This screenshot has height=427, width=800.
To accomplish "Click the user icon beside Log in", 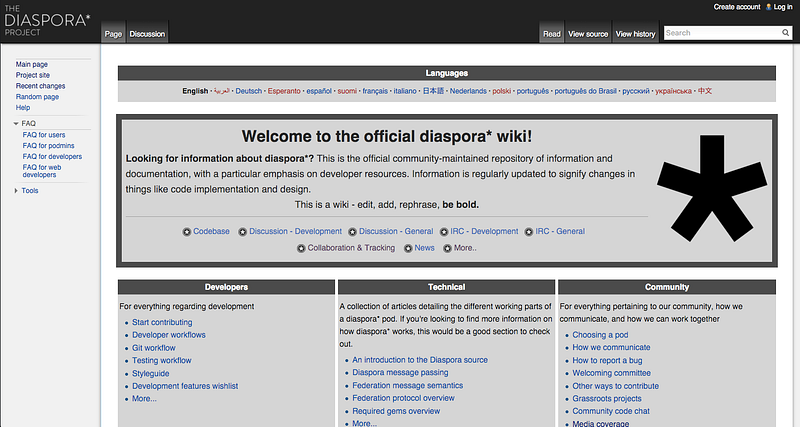I will (768, 7).
